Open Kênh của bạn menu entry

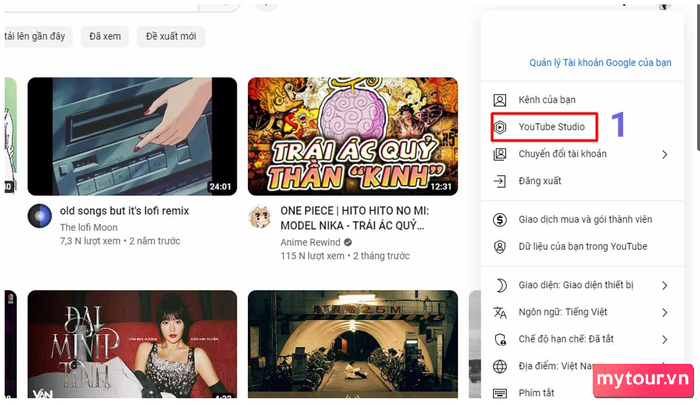[582, 100]
